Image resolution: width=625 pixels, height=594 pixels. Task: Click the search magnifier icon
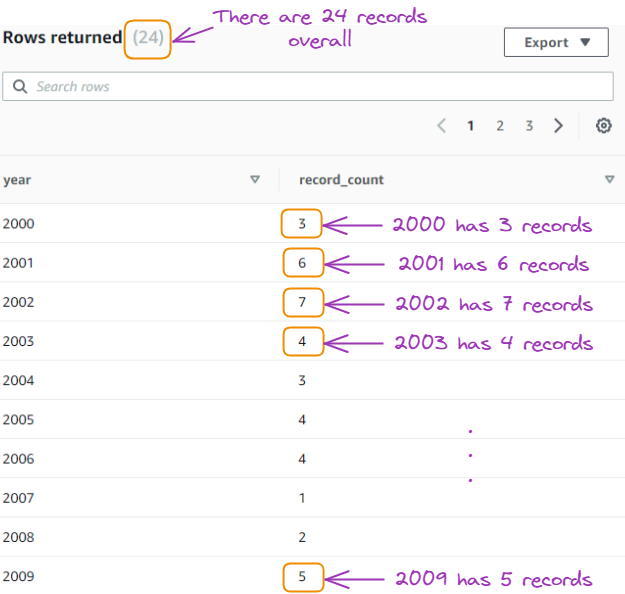click(20, 87)
